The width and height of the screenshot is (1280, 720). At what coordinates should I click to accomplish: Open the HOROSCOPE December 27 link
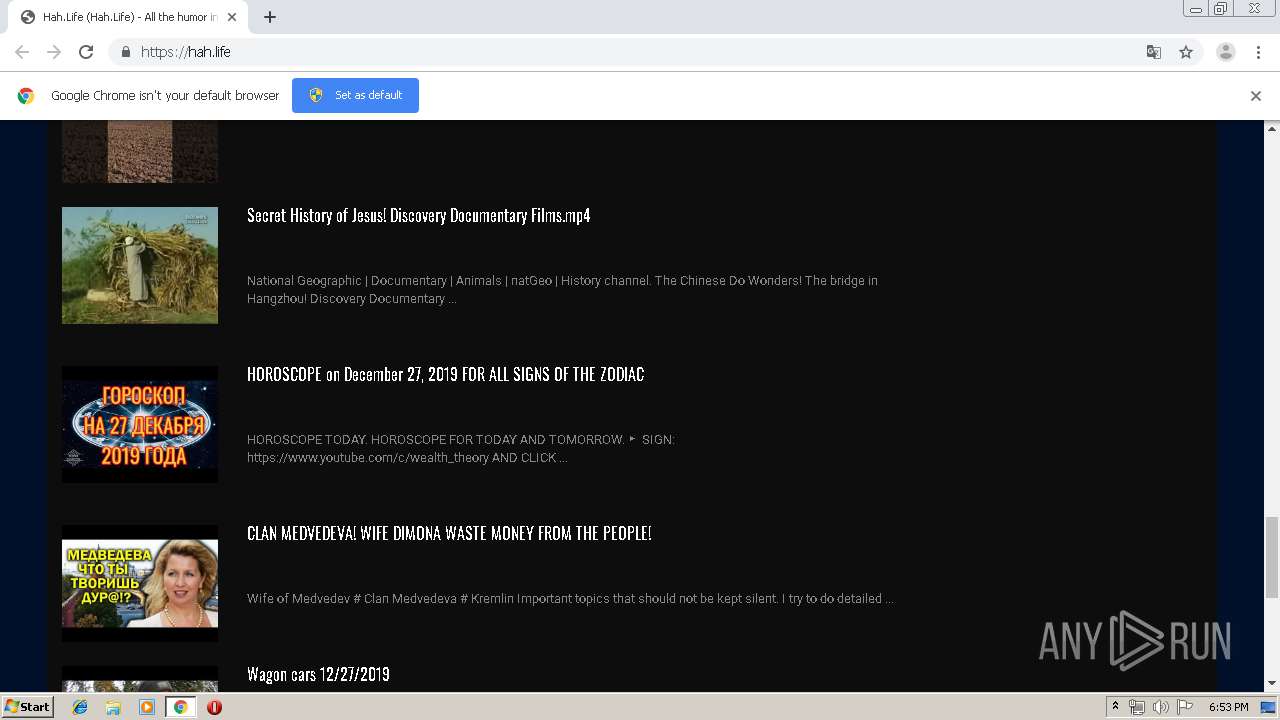coord(445,374)
